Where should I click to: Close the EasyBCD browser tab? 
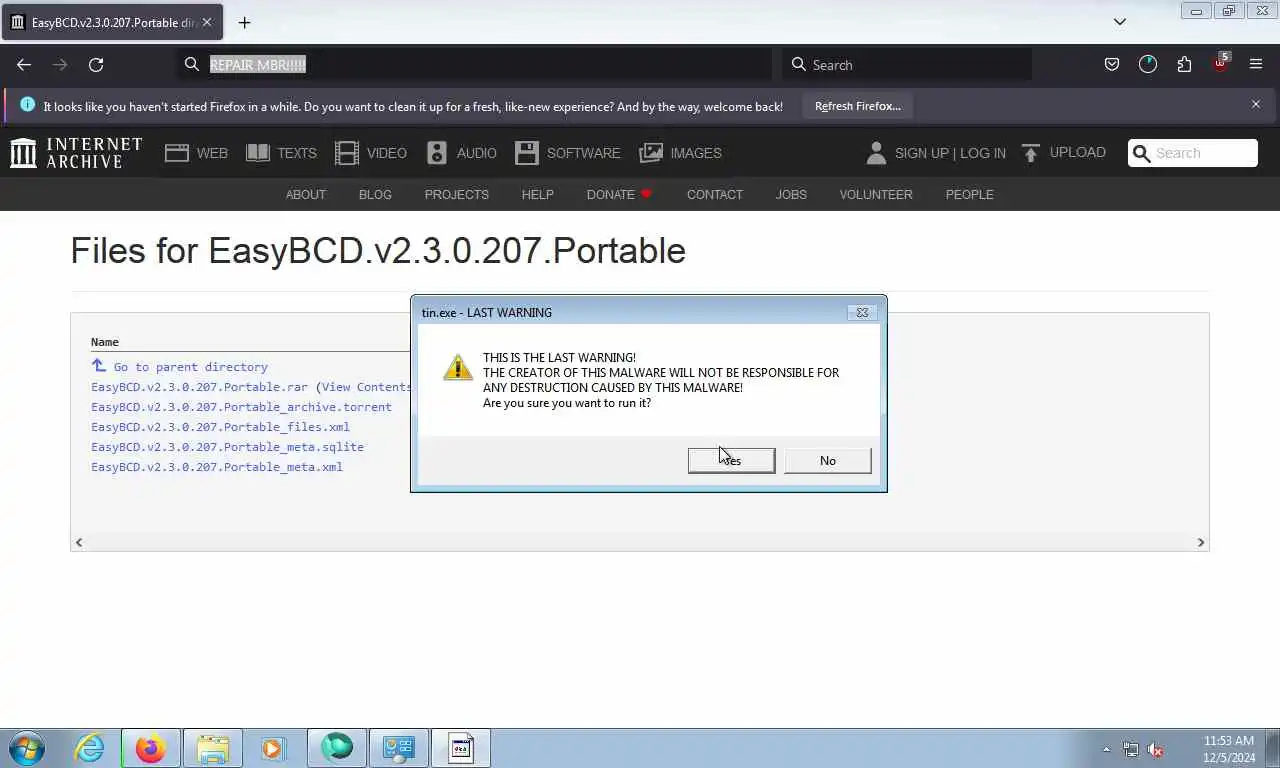tap(207, 22)
